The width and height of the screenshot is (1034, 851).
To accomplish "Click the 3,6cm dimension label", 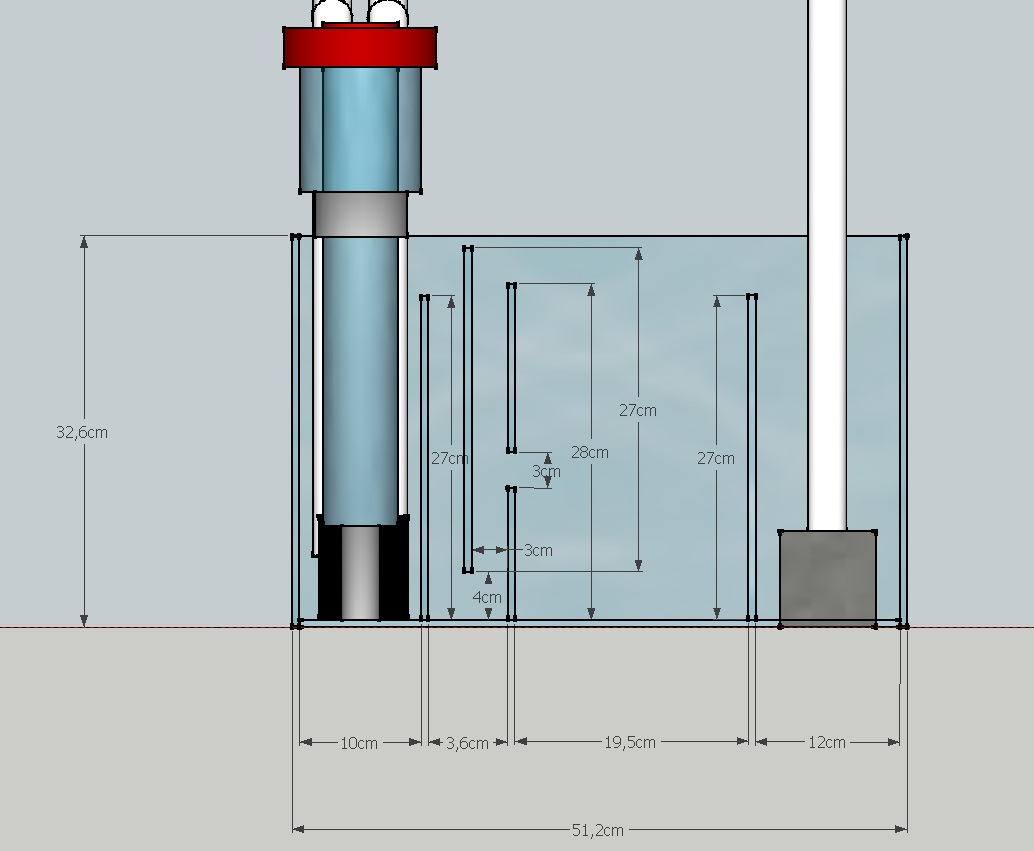I will pos(467,743).
